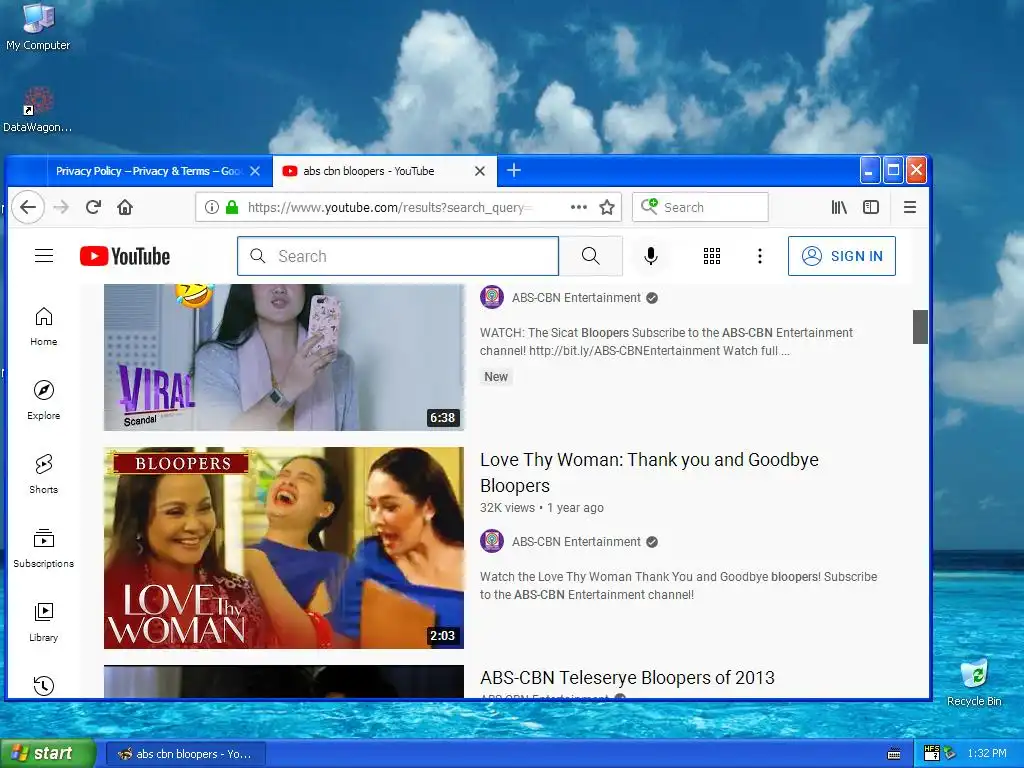1024x768 pixels.
Task: Open Shorts in YouTube sidebar
Action: (x=44, y=474)
